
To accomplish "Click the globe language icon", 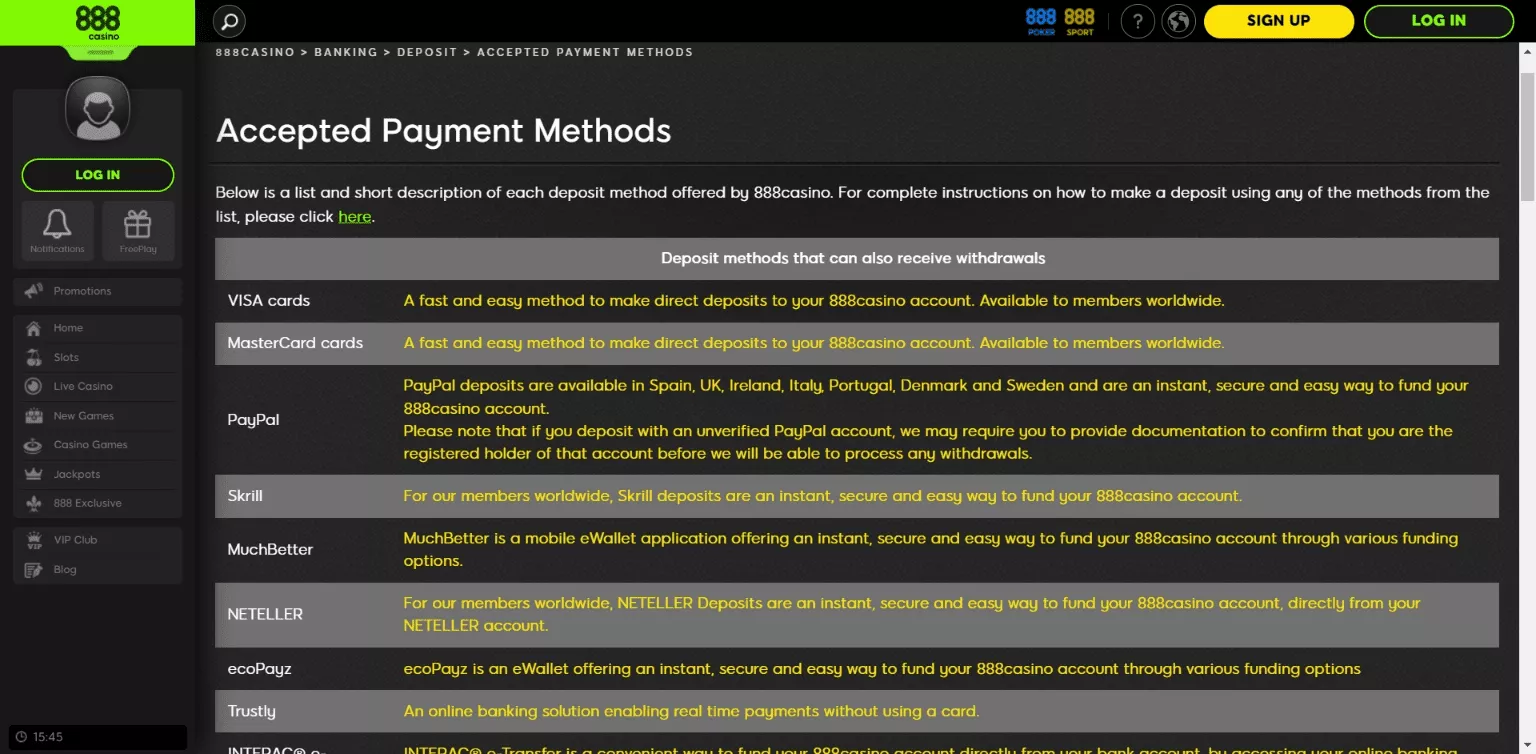I will tap(1179, 21).
